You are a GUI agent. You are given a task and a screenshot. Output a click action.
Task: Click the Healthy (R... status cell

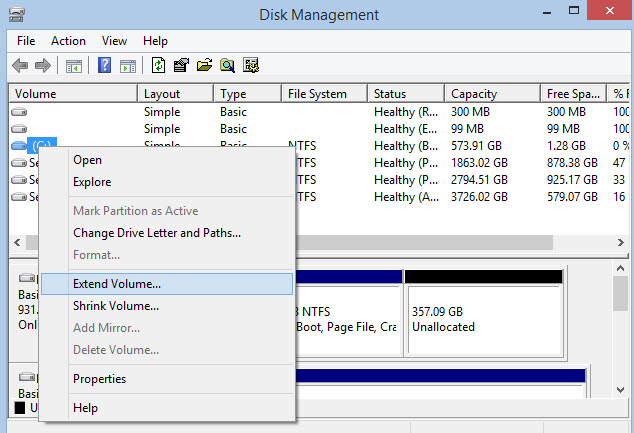click(406, 112)
